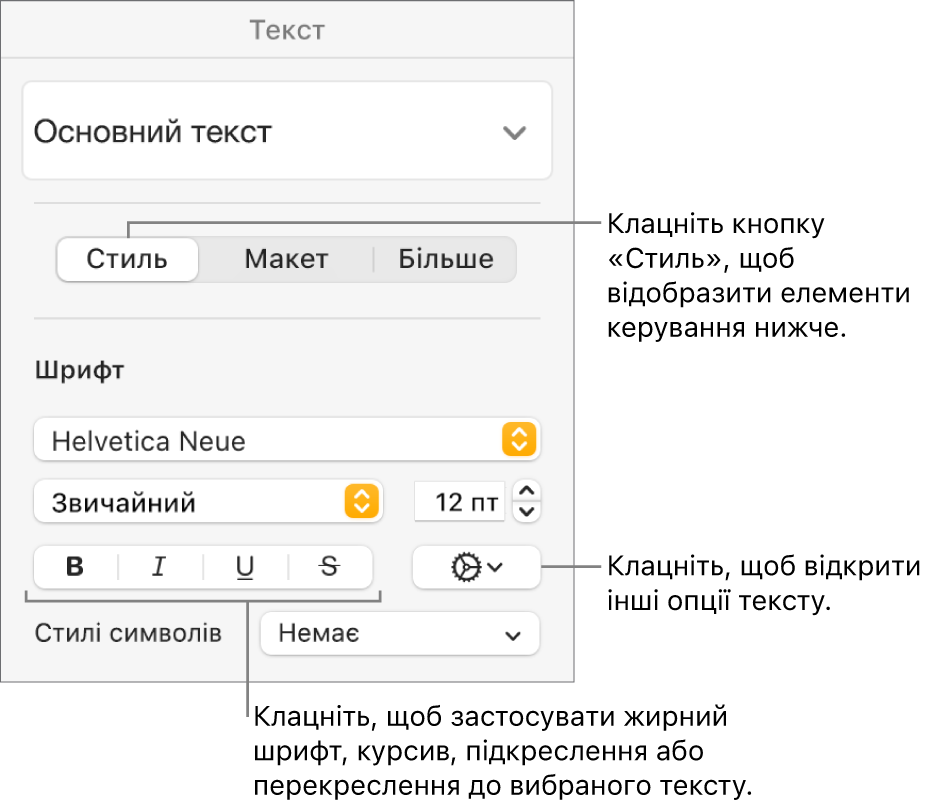Click the Шрифт section heading

click(x=80, y=372)
